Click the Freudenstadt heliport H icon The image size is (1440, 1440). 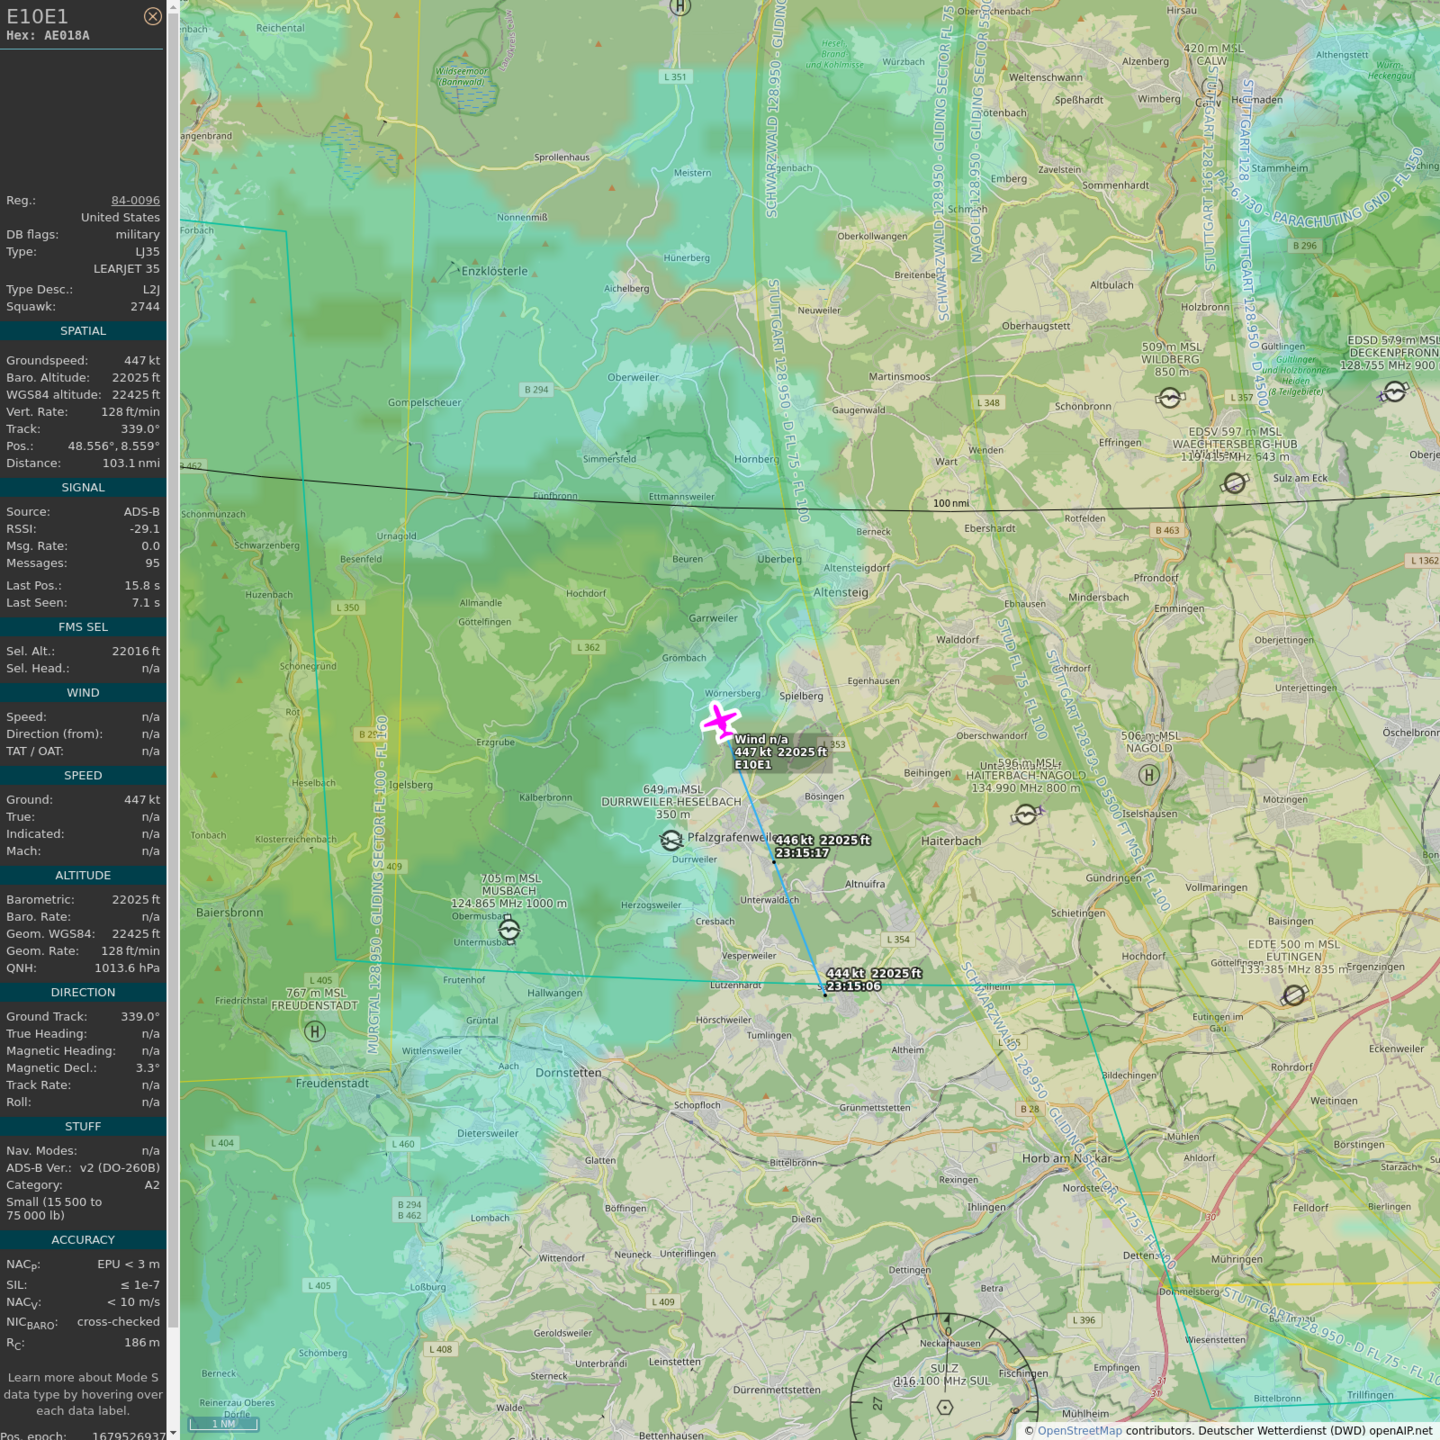coord(315,1031)
